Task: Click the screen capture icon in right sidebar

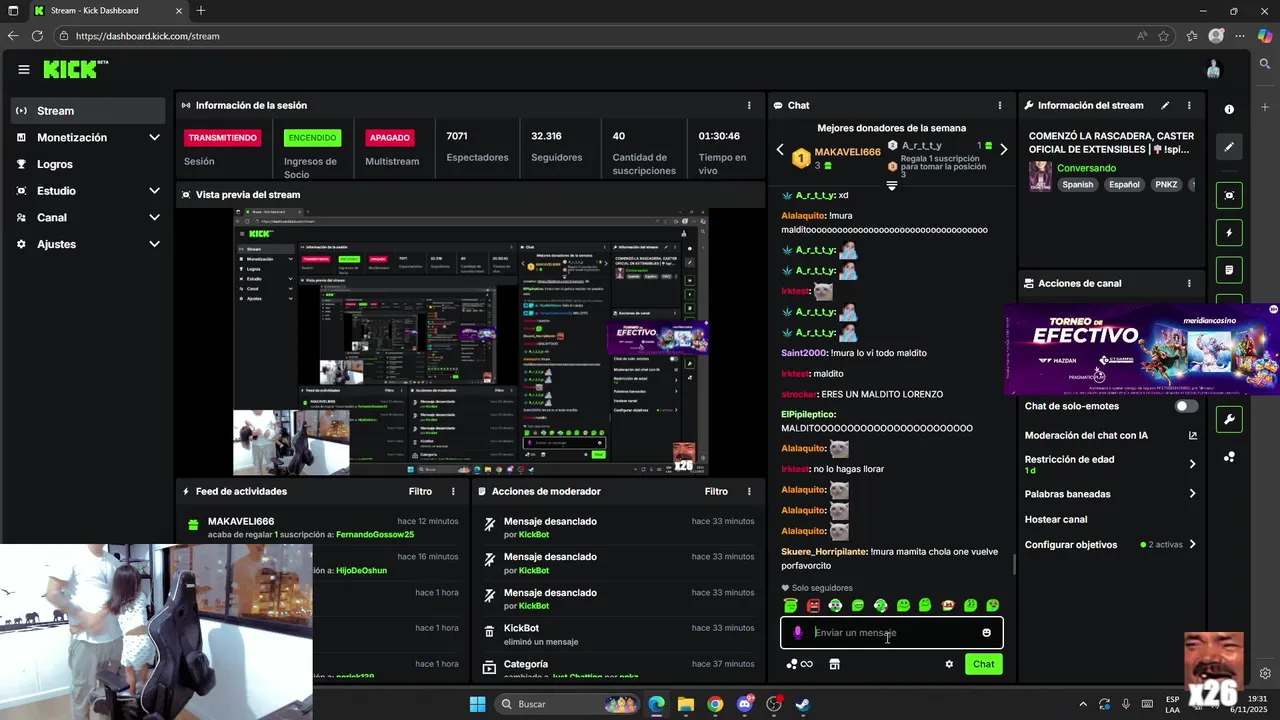Action: (x=1229, y=195)
